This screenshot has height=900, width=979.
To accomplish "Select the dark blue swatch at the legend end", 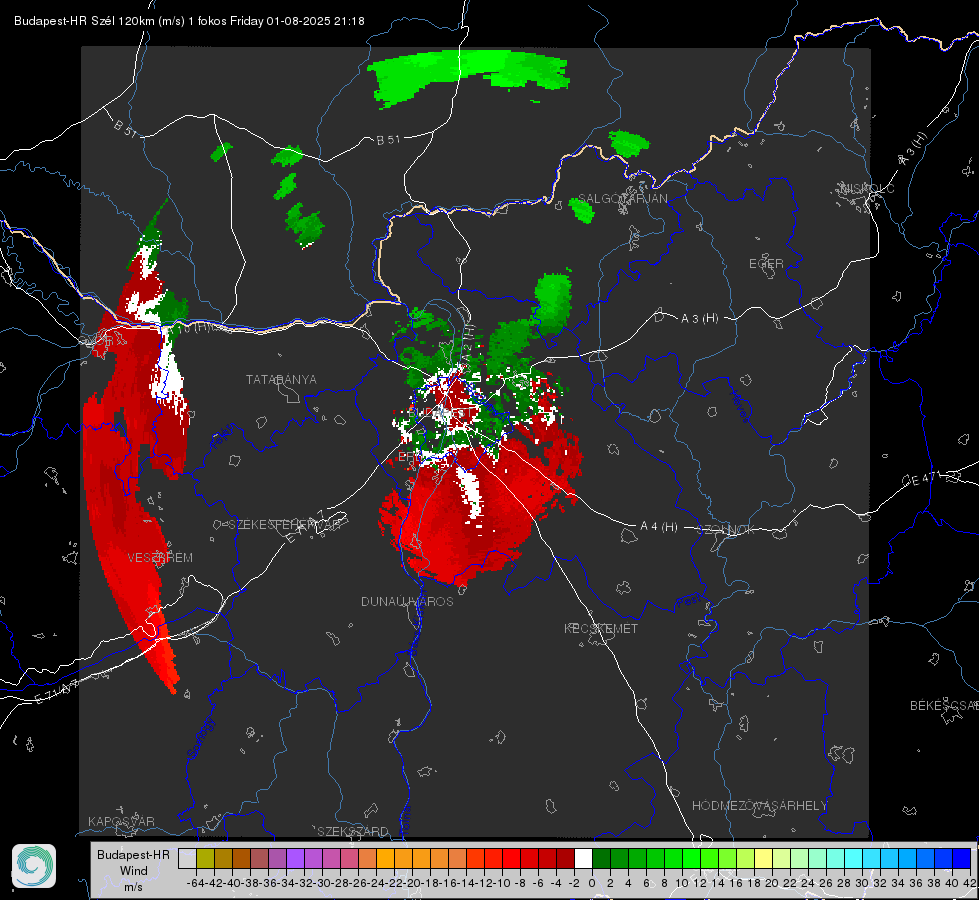I will click(x=962, y=858).
